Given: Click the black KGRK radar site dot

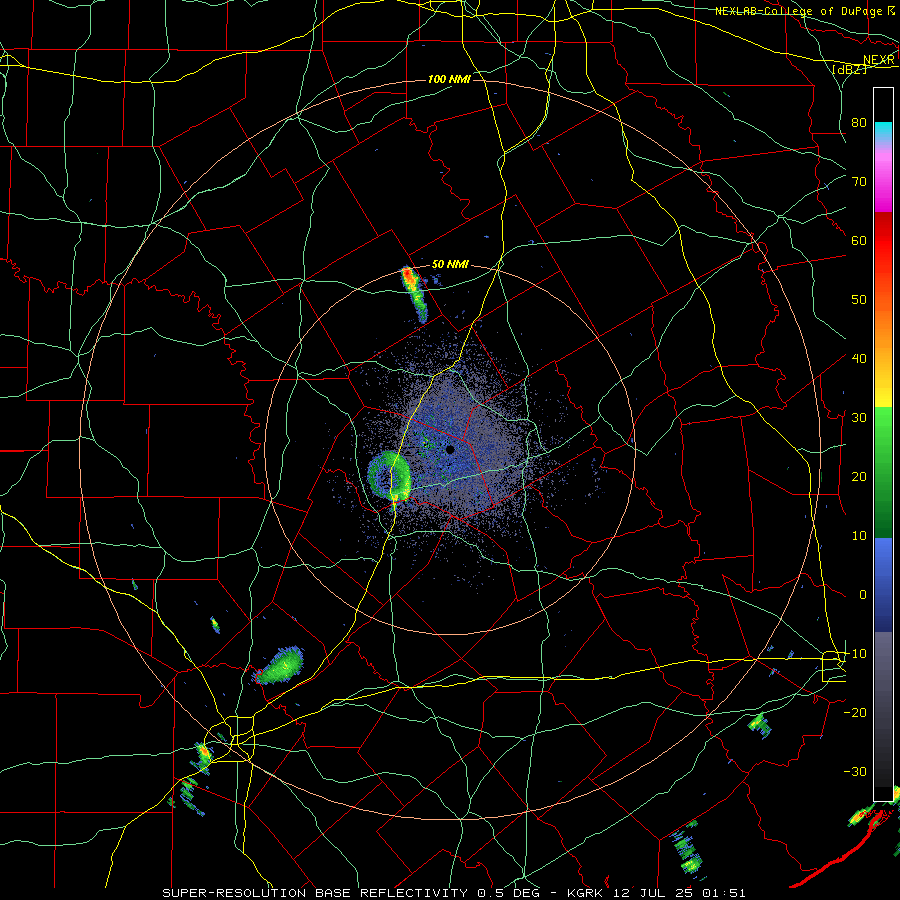Looking at the screenshot, I should [x=450, y=449].
